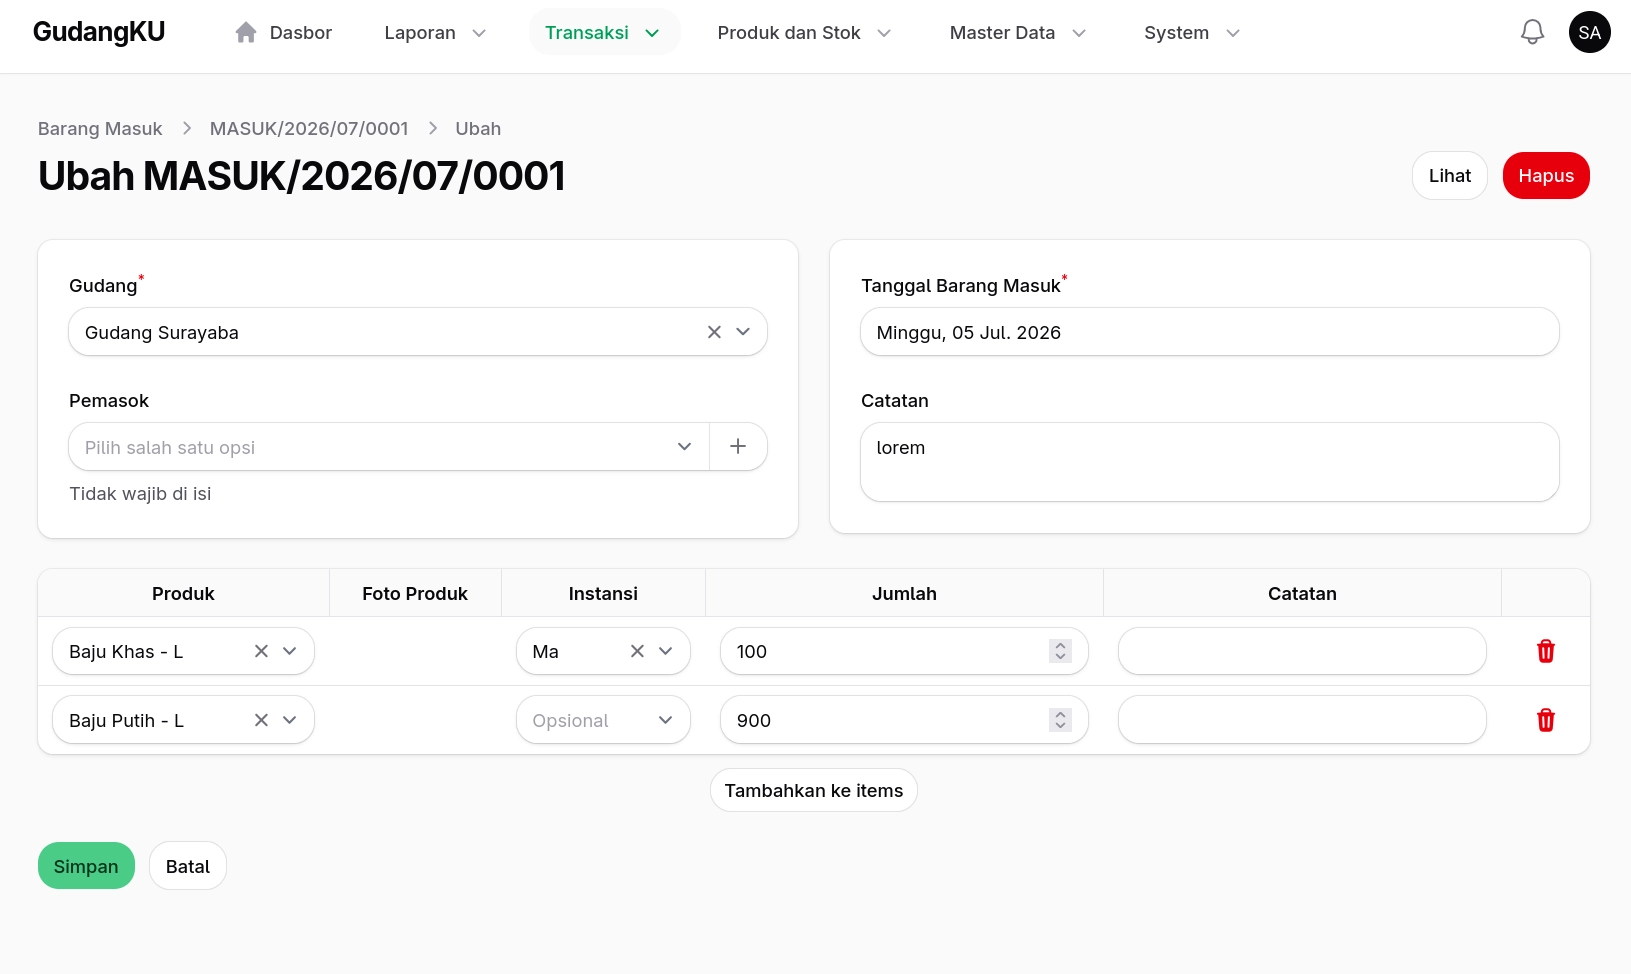This screenshot has height=974, width=1631.
Task: Open the Tanggal Barang Masuk date field
Action: point(1210,332)
